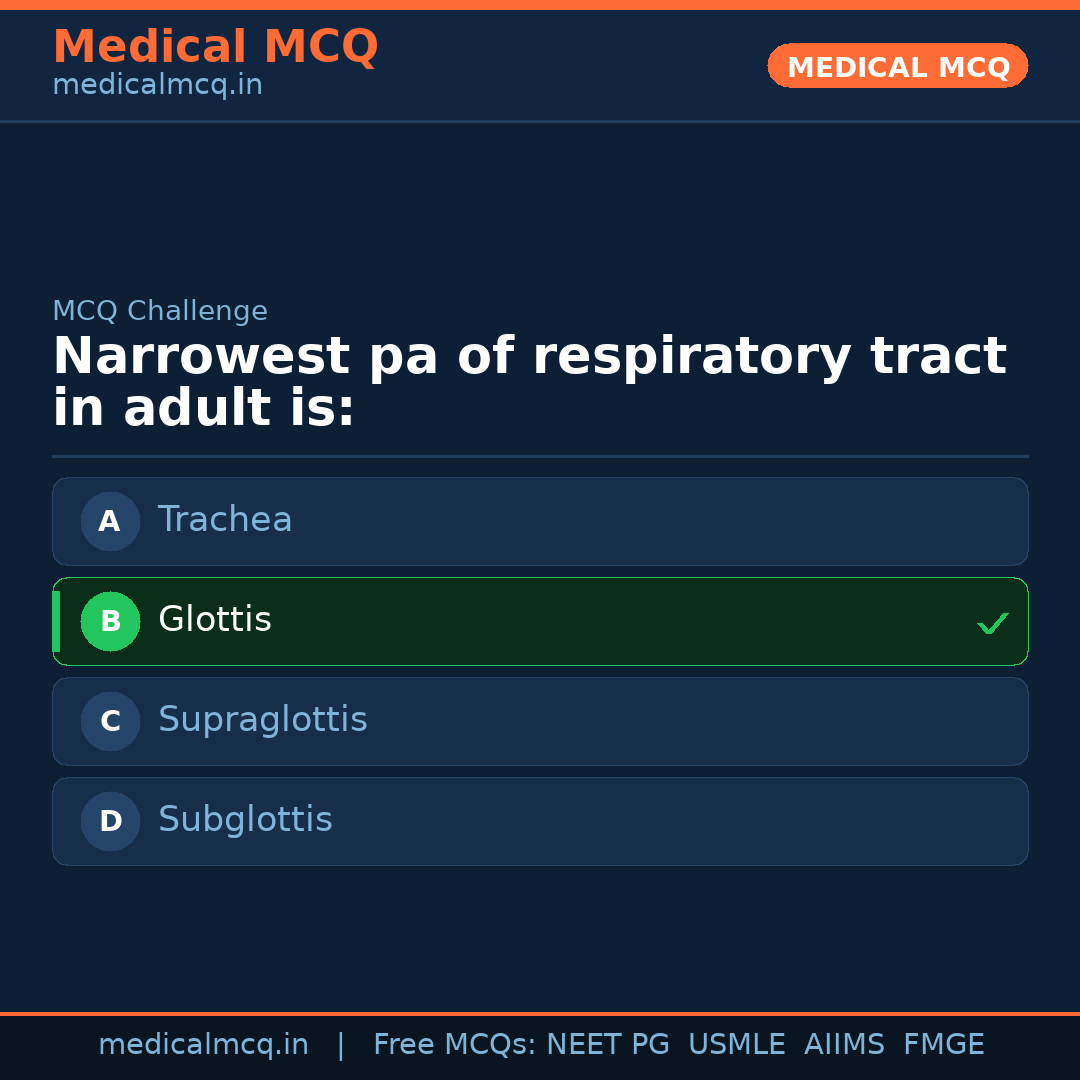Pick the Supraglottis answer text
The image size is (1080, 1080).
click(x=263, y=720)
